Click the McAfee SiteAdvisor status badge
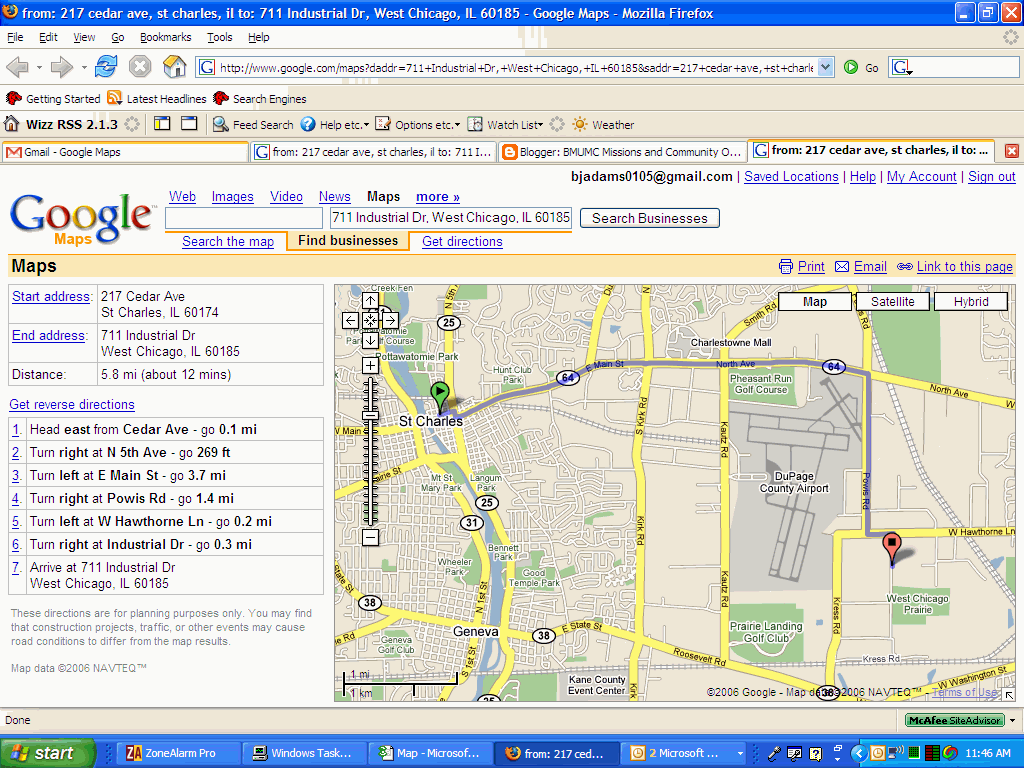The width and height of the screenshot is (1024, 768). coord(954,720)
